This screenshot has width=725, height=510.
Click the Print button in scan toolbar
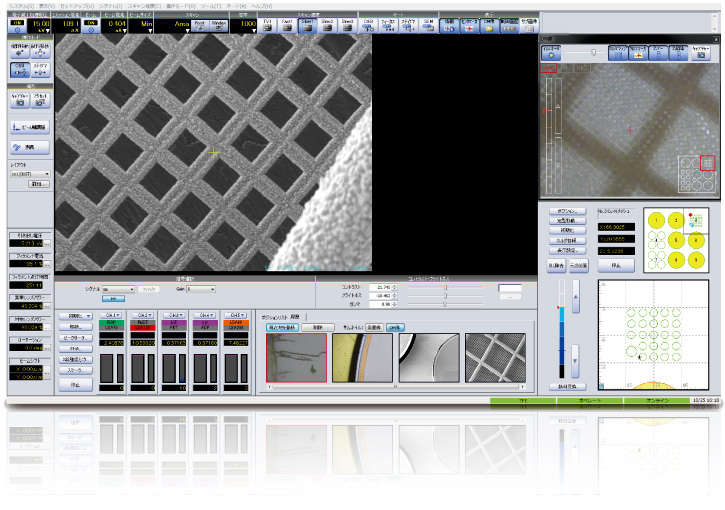(199, 23)
